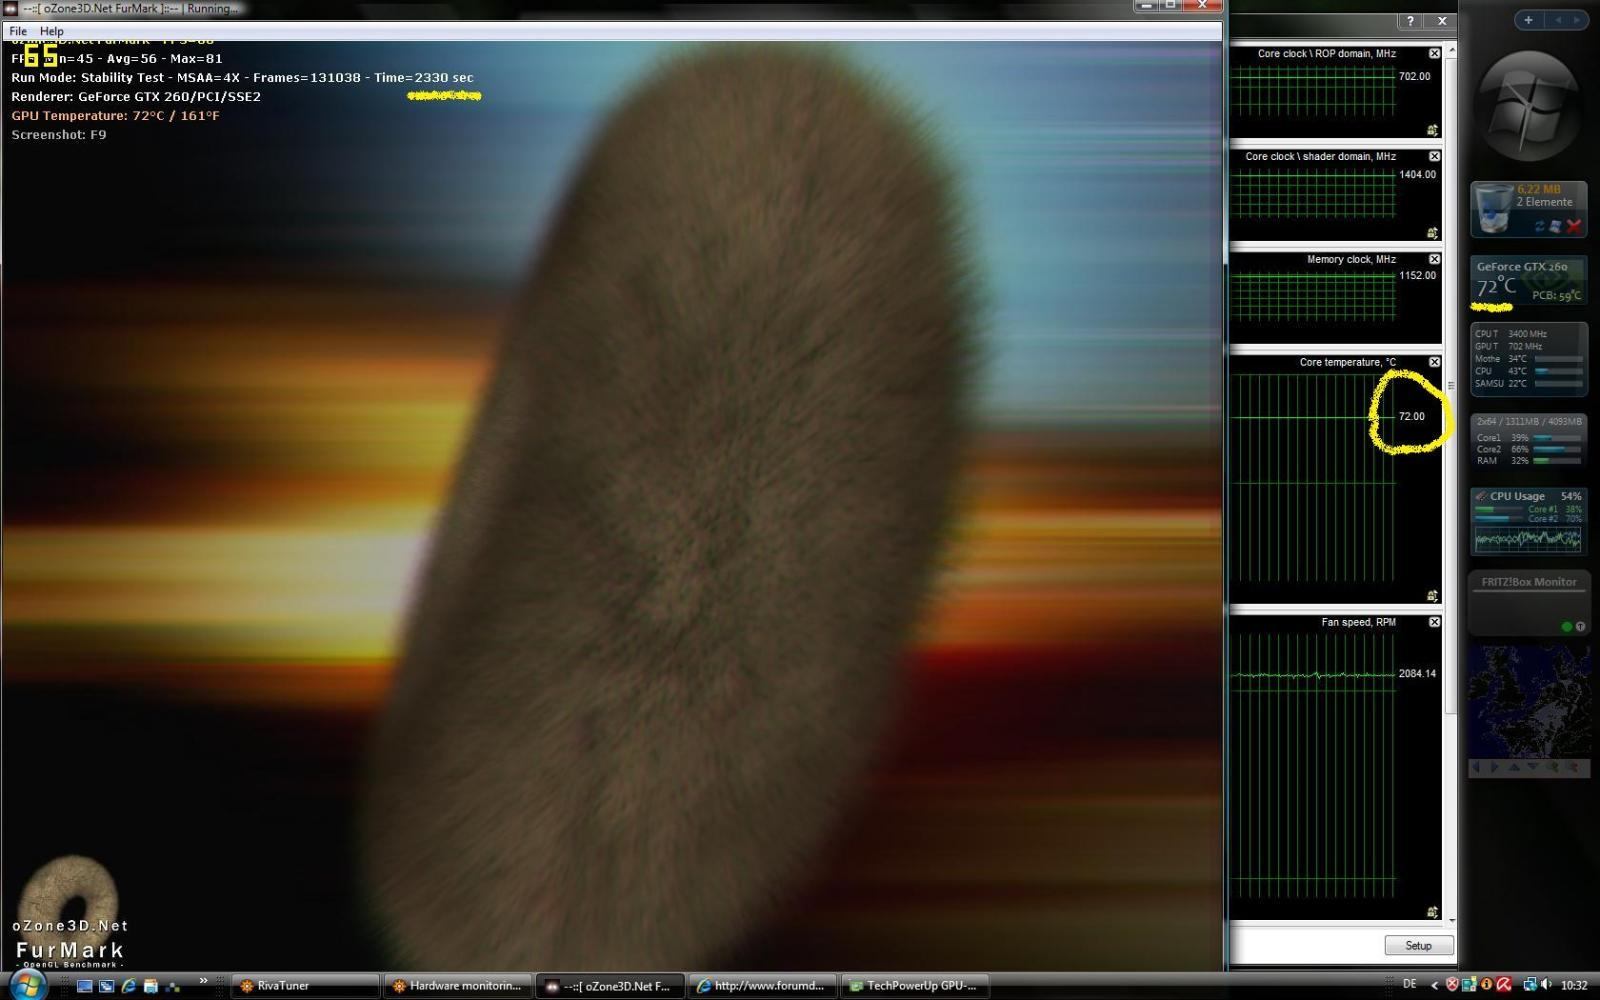Close the Memory clock graph
The height and width of the screenshot is (1000, 1600).
coord(1434,260)
